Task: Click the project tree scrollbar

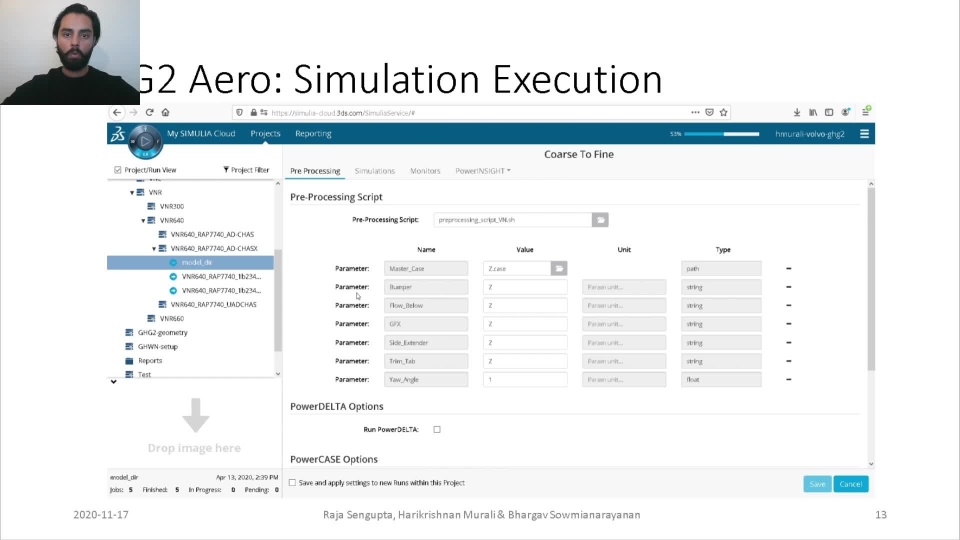Action: click(x=278, y=300)
